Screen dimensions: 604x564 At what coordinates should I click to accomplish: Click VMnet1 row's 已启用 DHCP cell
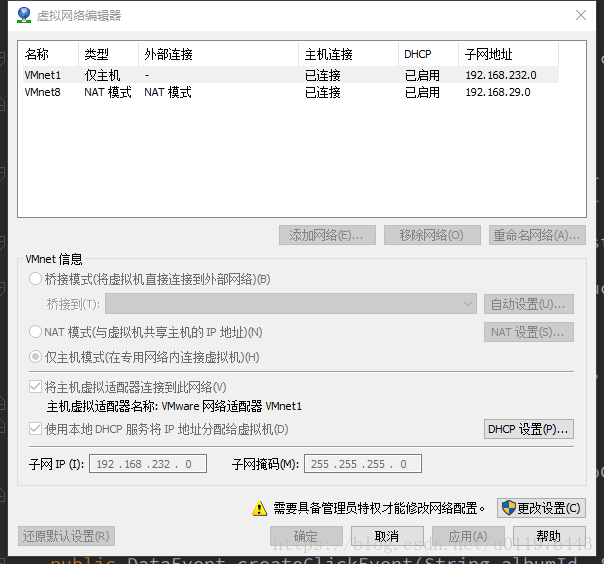(x=422, y=75)
